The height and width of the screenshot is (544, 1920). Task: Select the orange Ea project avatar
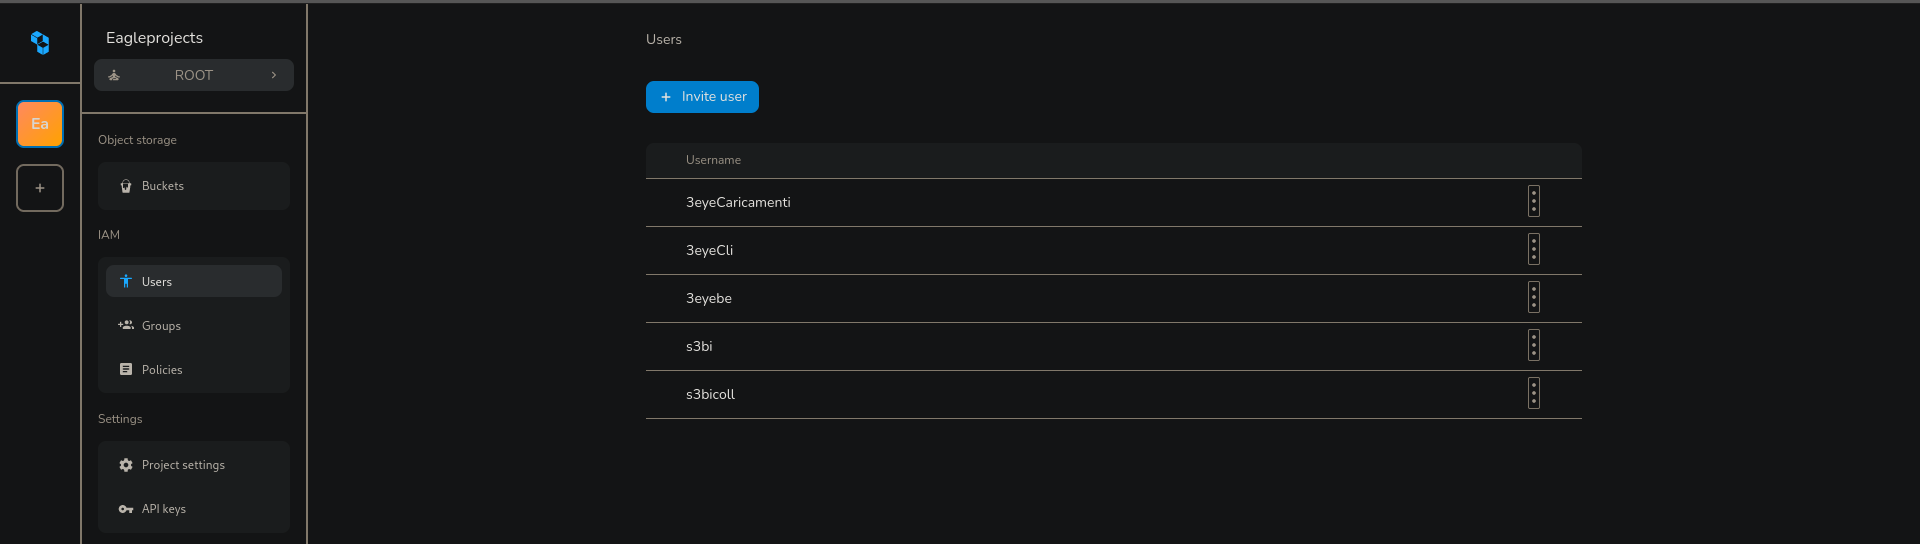40,124
